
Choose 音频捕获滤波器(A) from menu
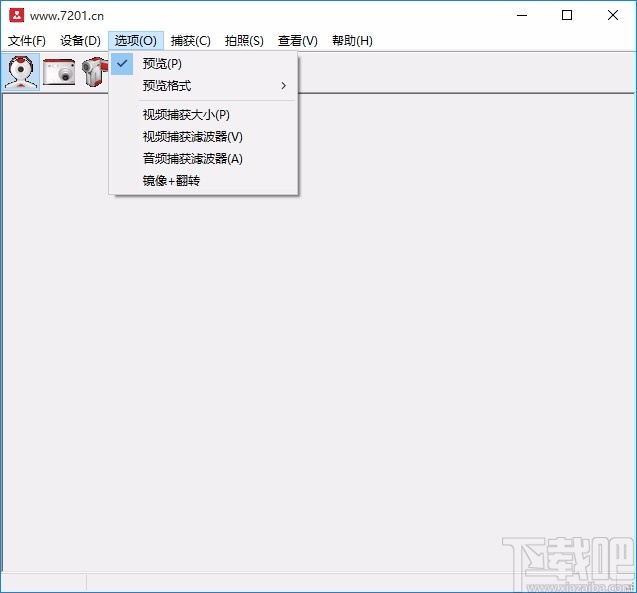204,159
